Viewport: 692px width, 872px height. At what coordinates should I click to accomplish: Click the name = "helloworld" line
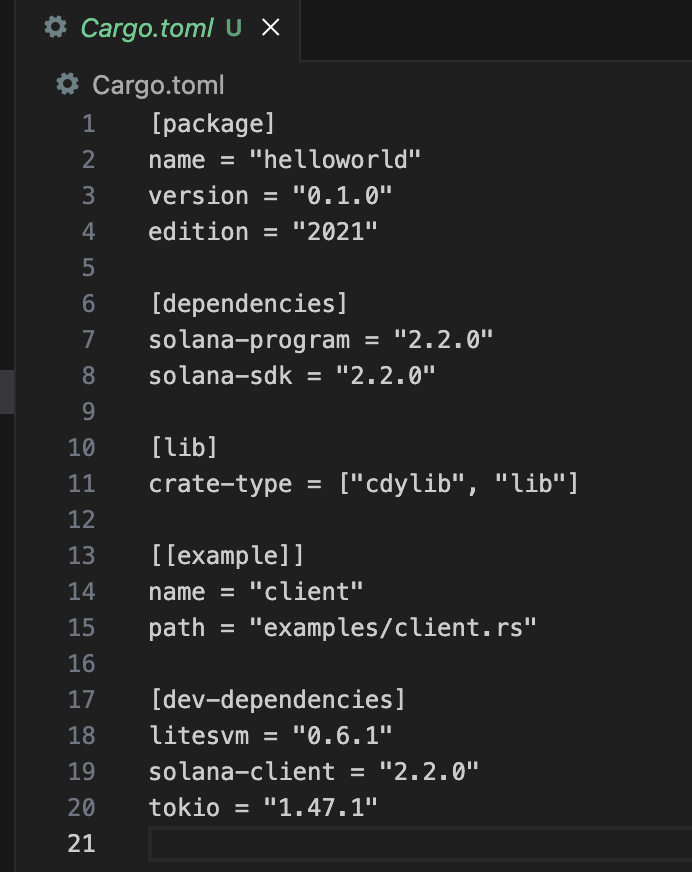[285, 160]
